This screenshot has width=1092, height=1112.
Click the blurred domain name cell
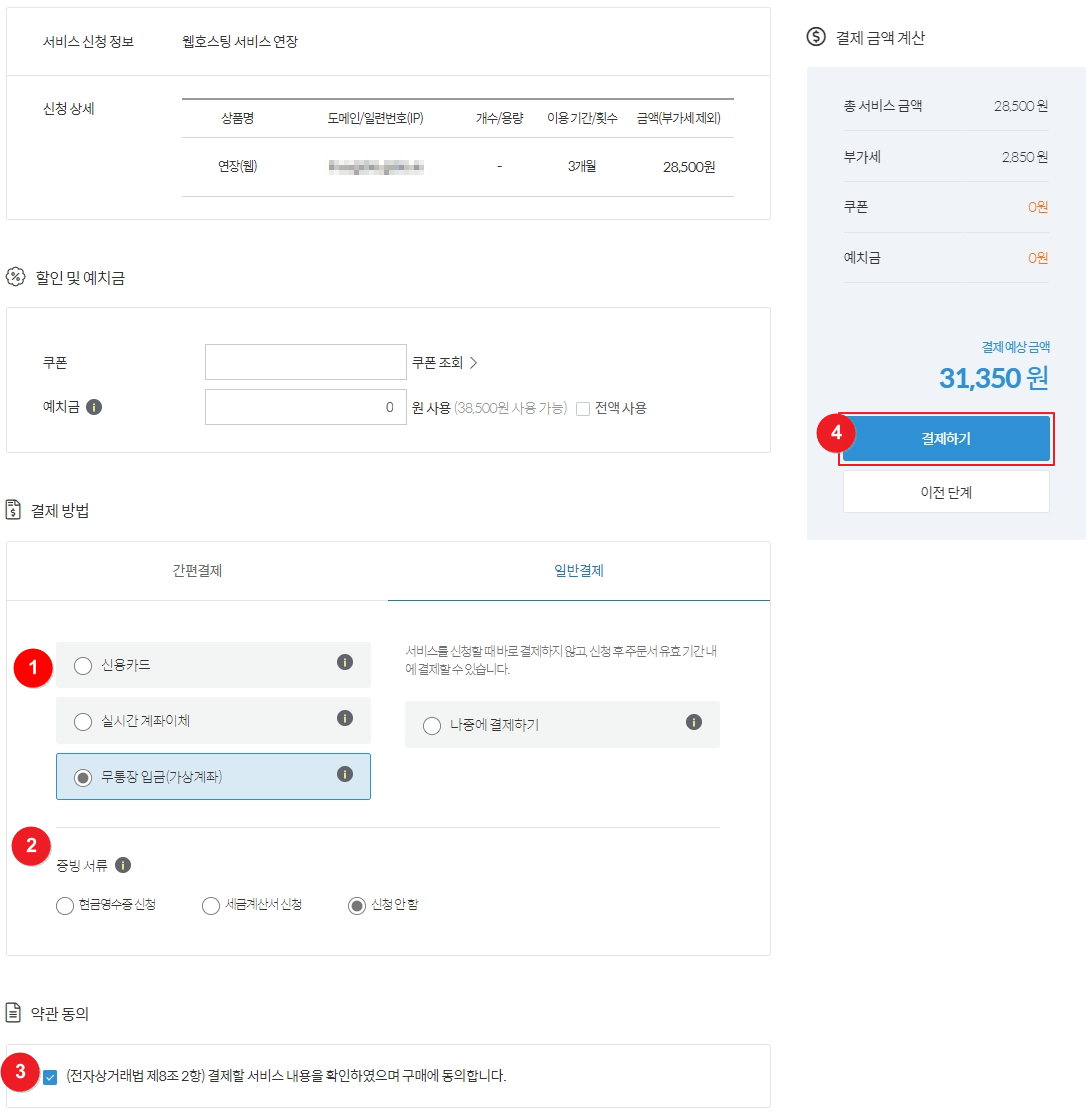(x=376, y=167)
